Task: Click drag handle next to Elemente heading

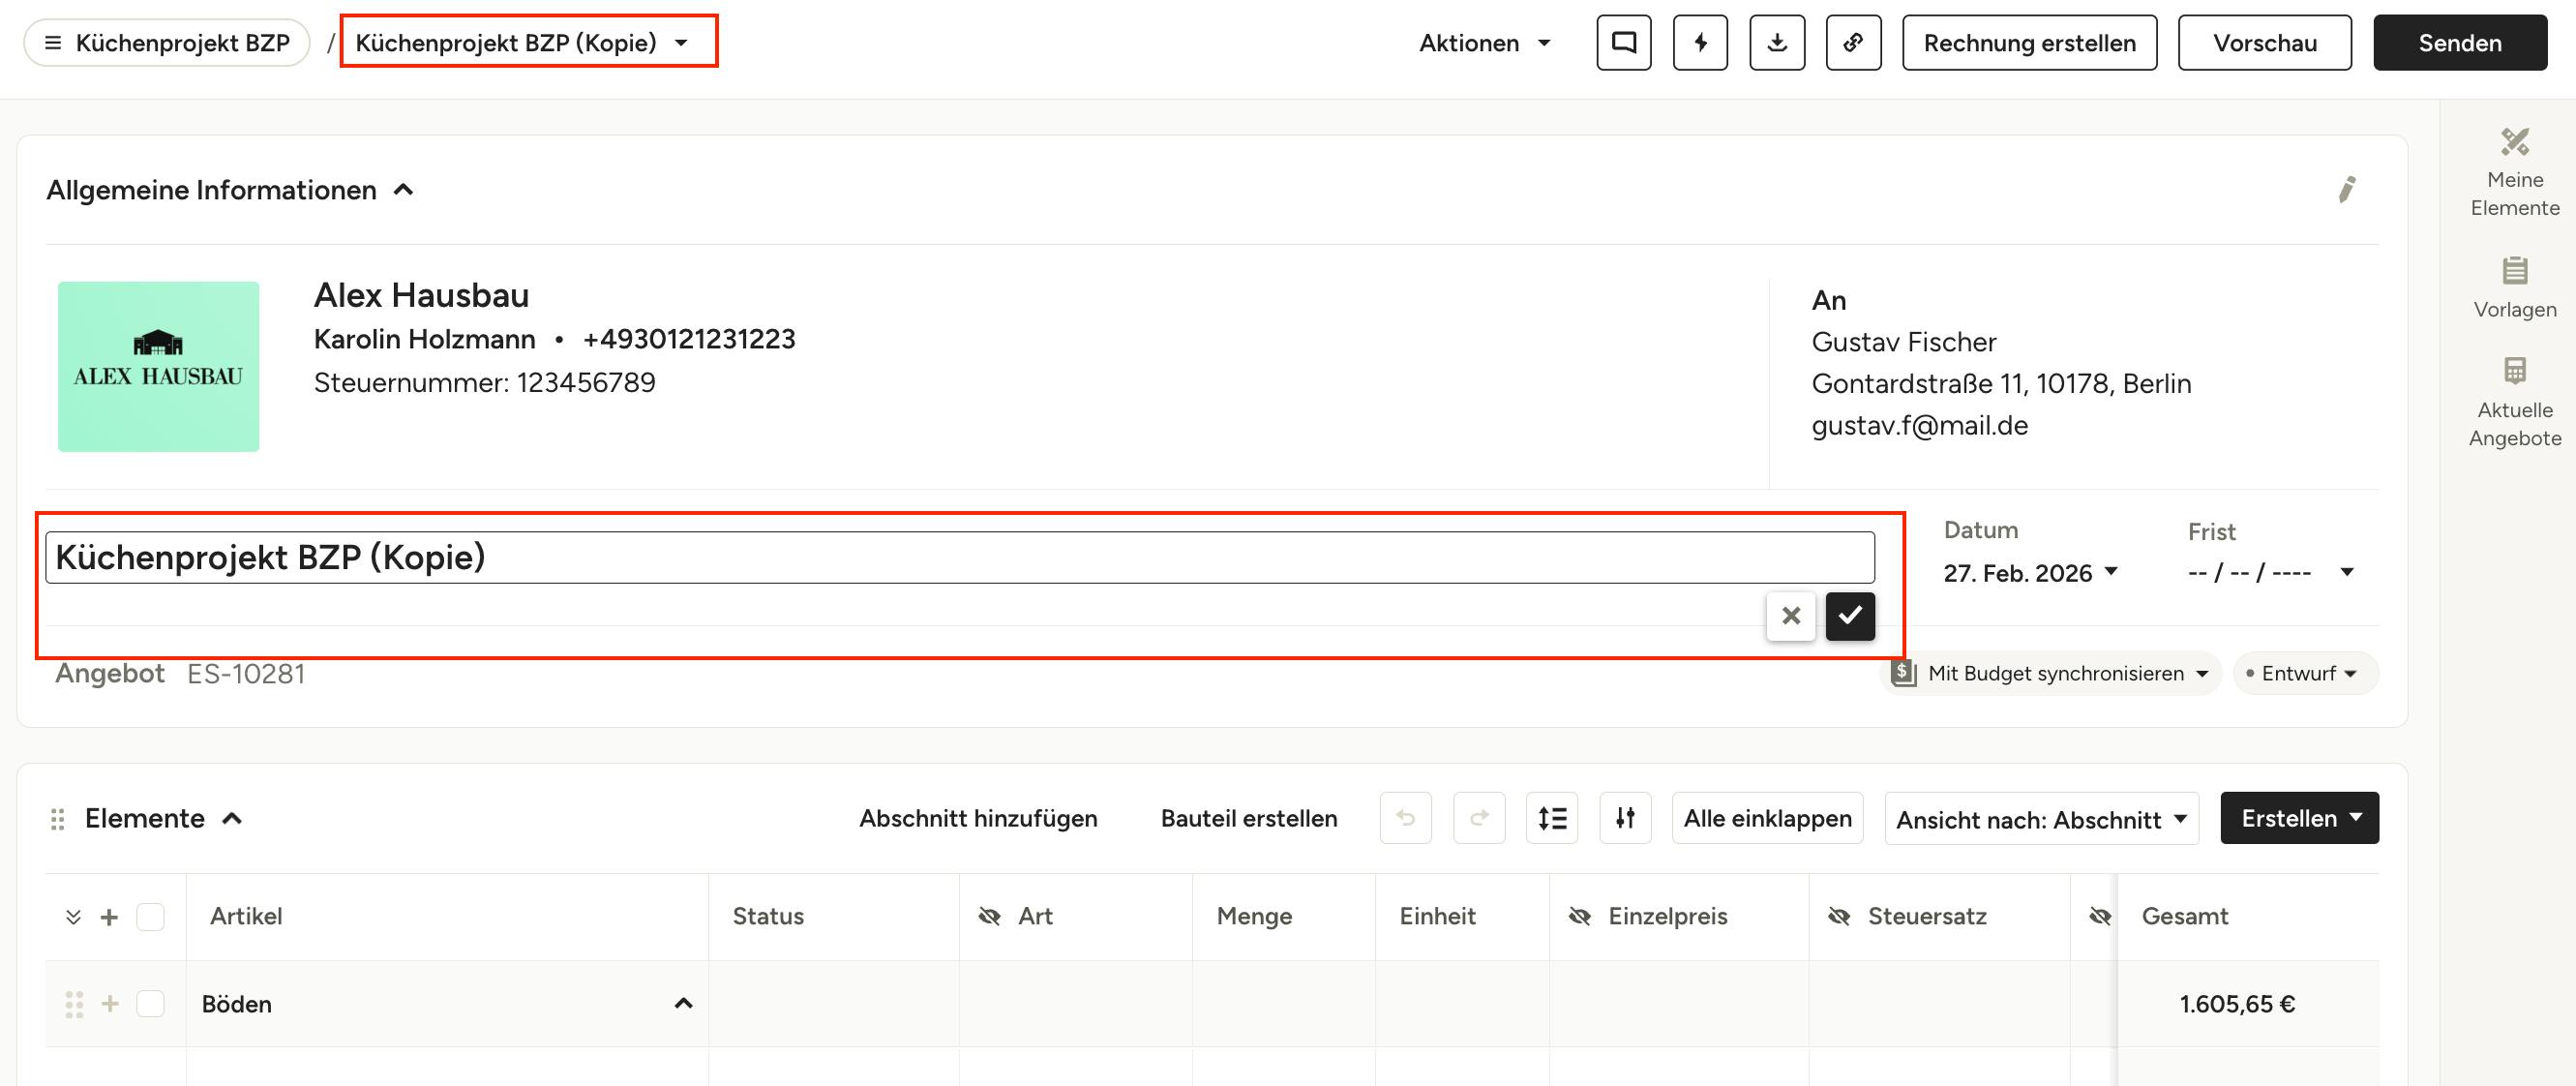Action: coord(58,819)
